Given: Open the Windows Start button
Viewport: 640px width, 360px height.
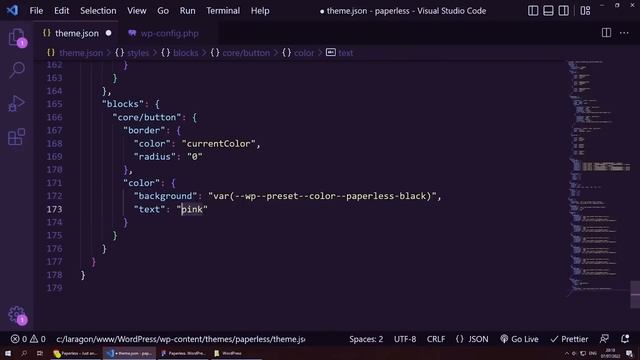Looking at the screenshot, I should point(8,353).
